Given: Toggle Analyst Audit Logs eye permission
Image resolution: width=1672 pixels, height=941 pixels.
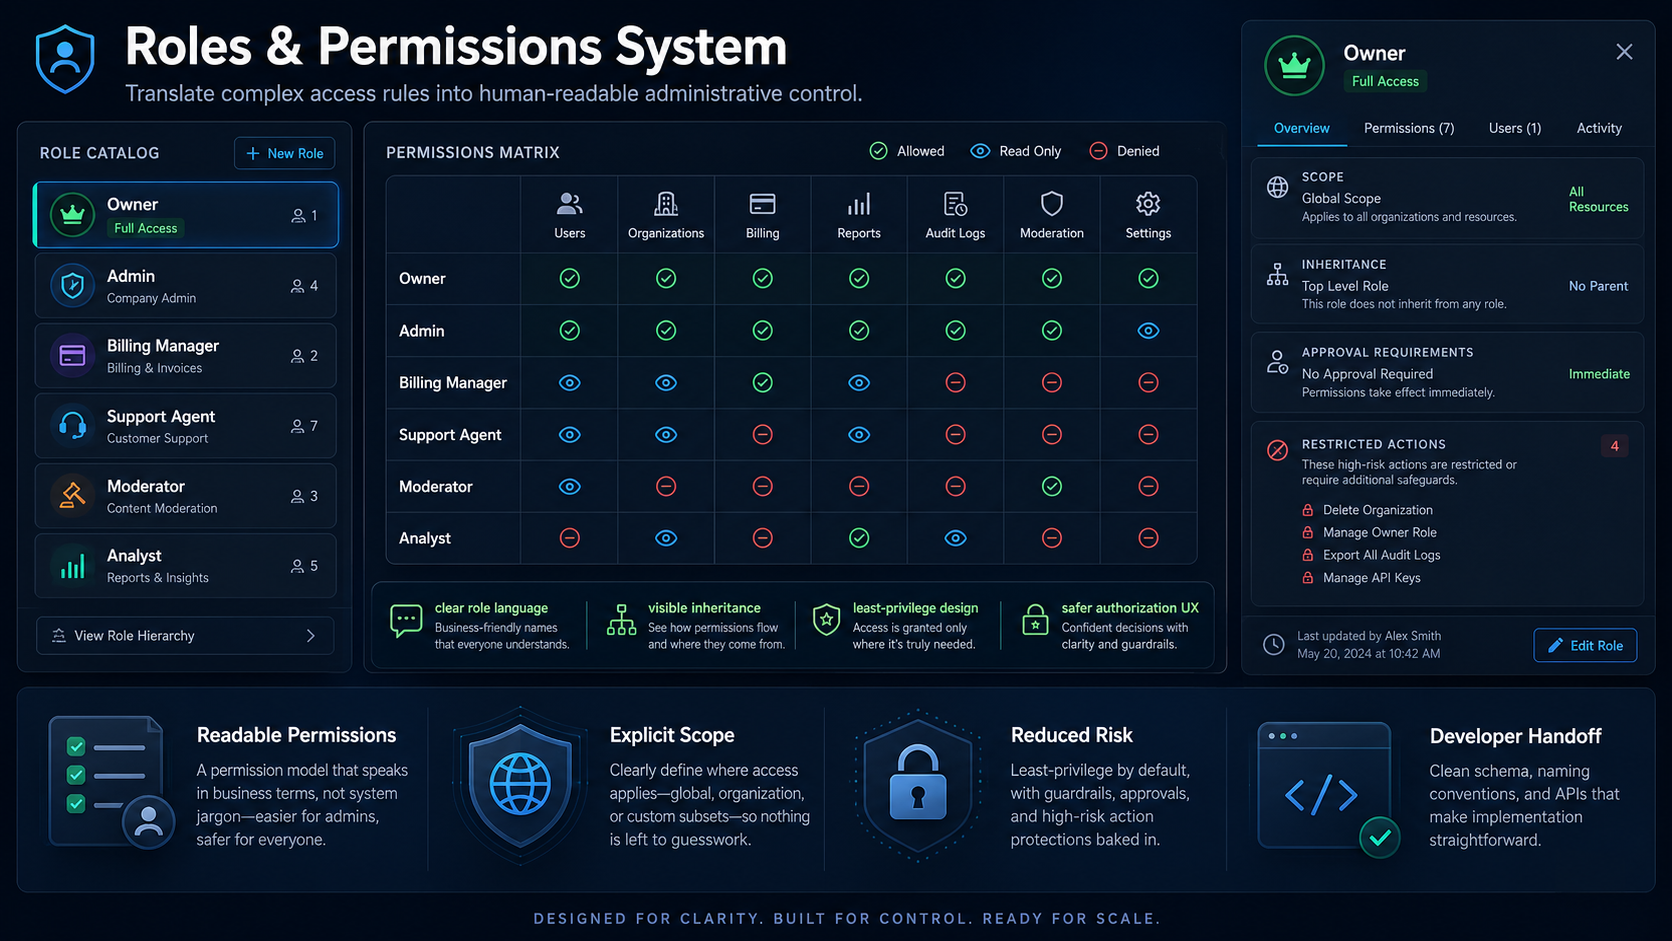Looking at the screenshot, I should click(955, 538).
